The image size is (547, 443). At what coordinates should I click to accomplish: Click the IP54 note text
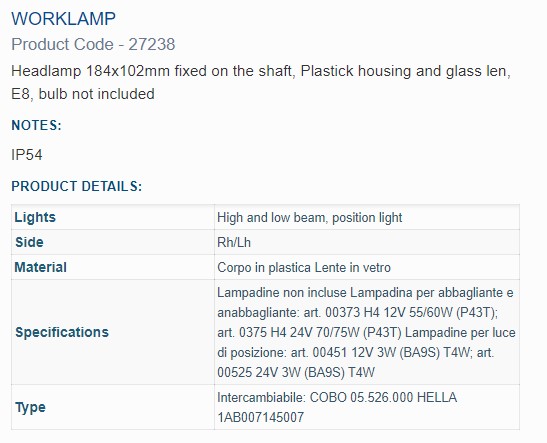[x=27, y=155]
